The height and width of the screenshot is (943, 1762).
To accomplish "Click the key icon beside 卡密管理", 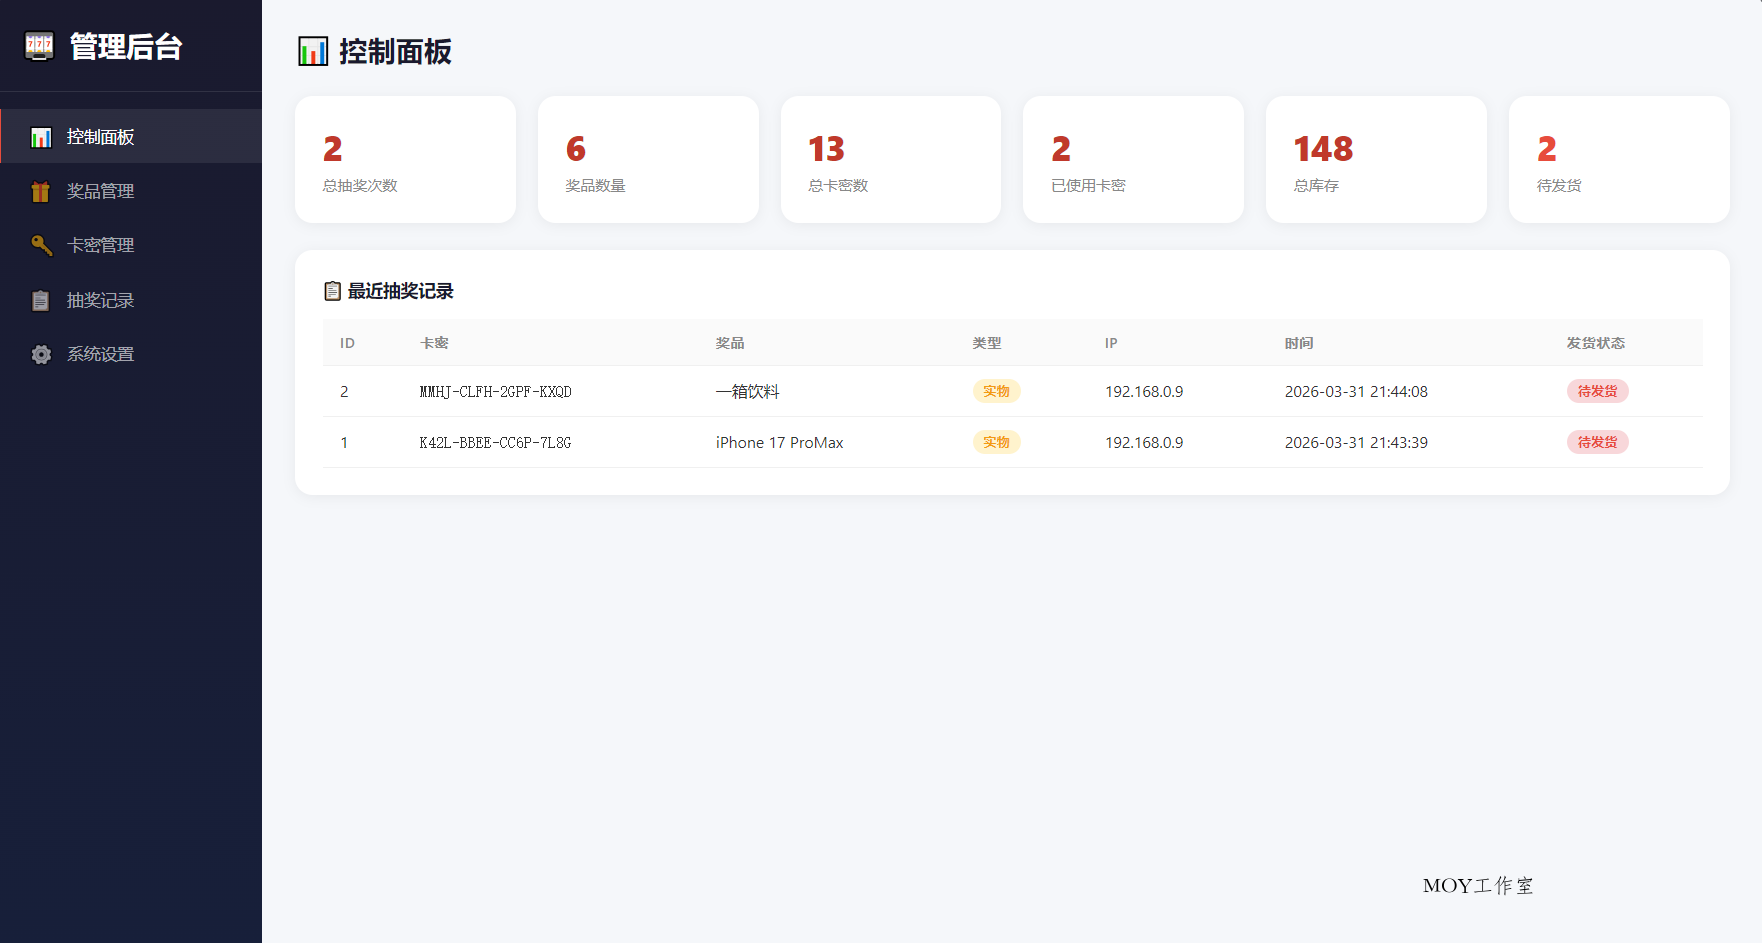I will tap(41, 245).
